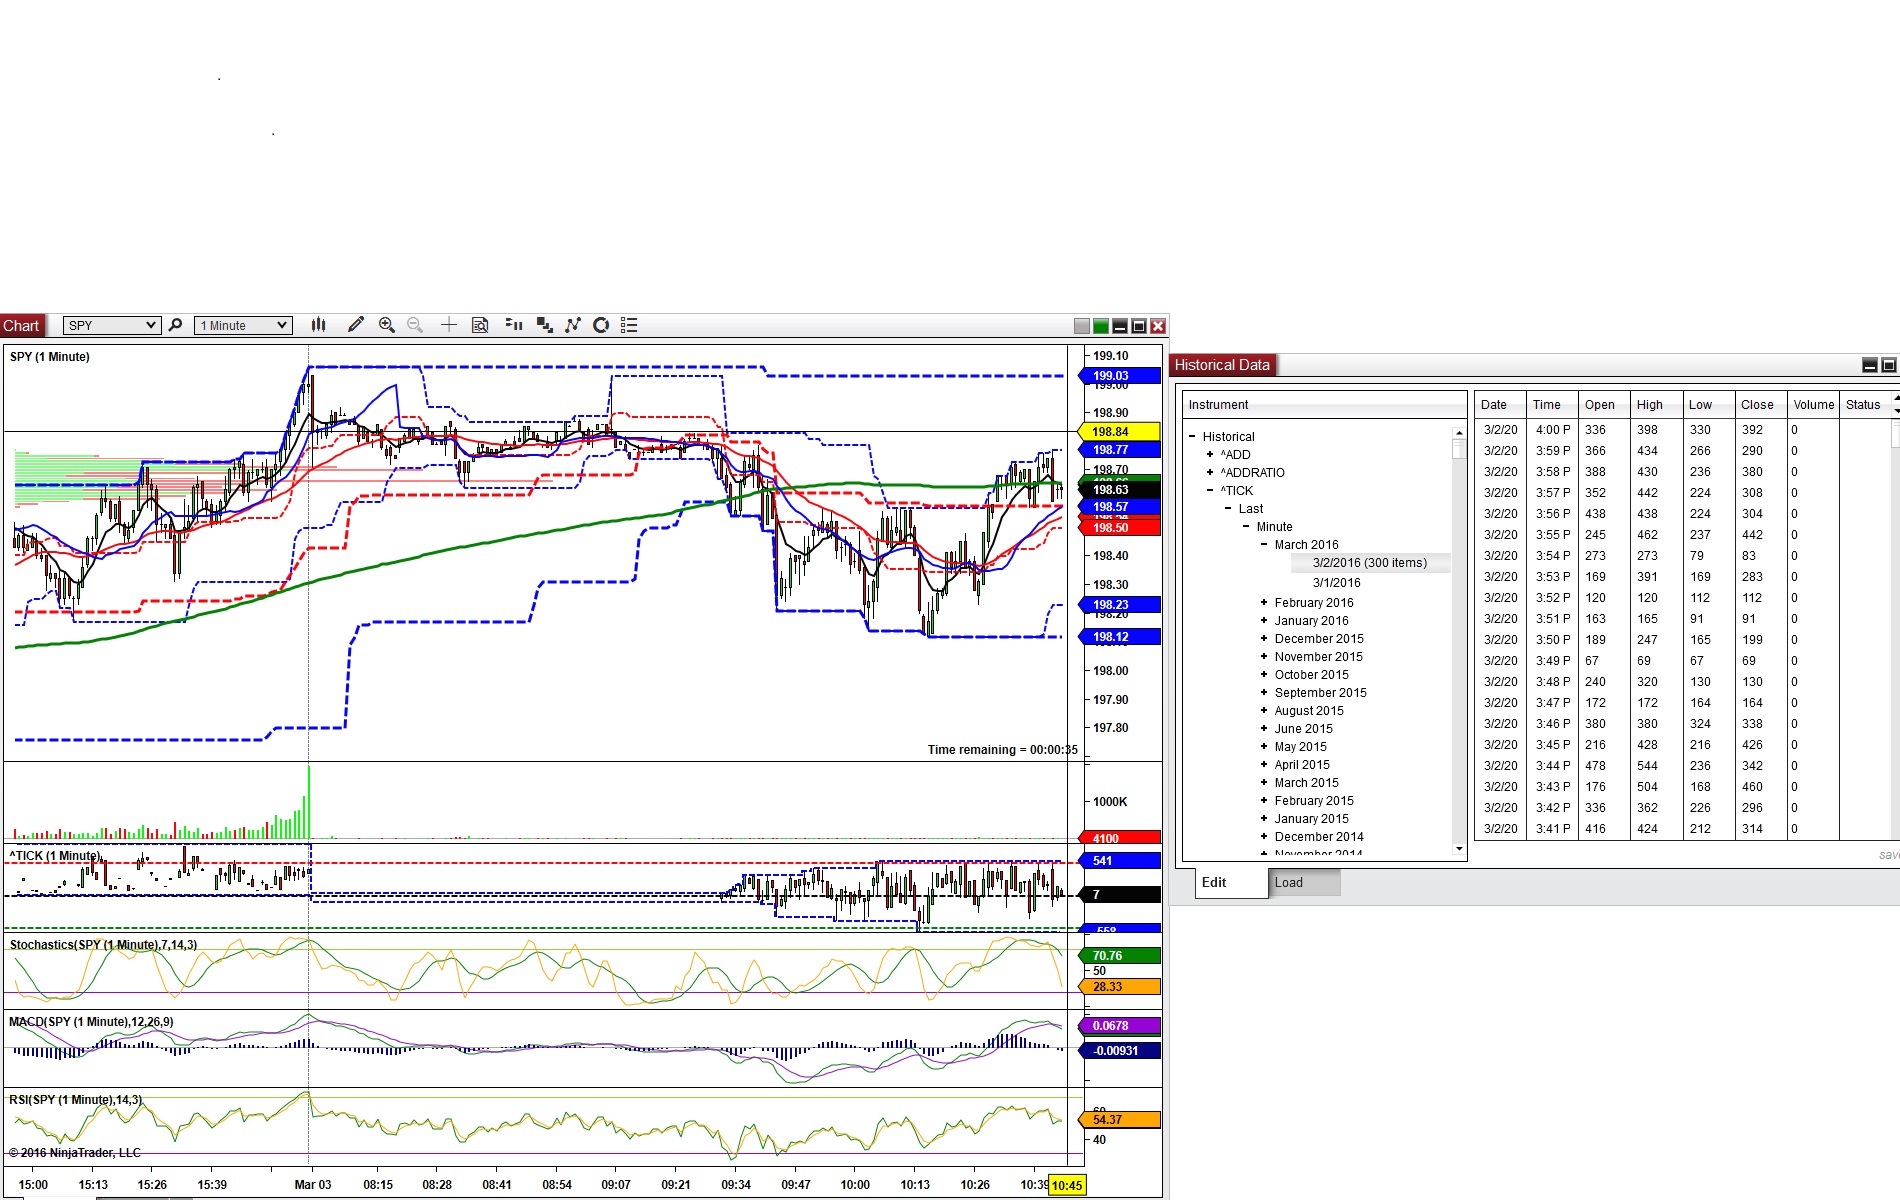Screen dimensions: 1900x1200
Task: Open the data box icon
Action: [480, 325]
